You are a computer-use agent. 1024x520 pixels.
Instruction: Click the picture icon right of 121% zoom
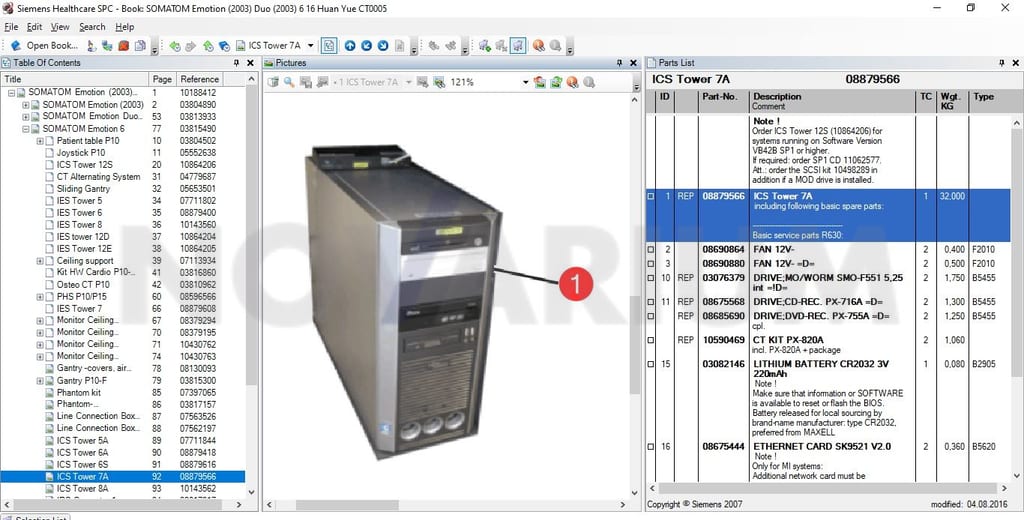click(539, 82)
